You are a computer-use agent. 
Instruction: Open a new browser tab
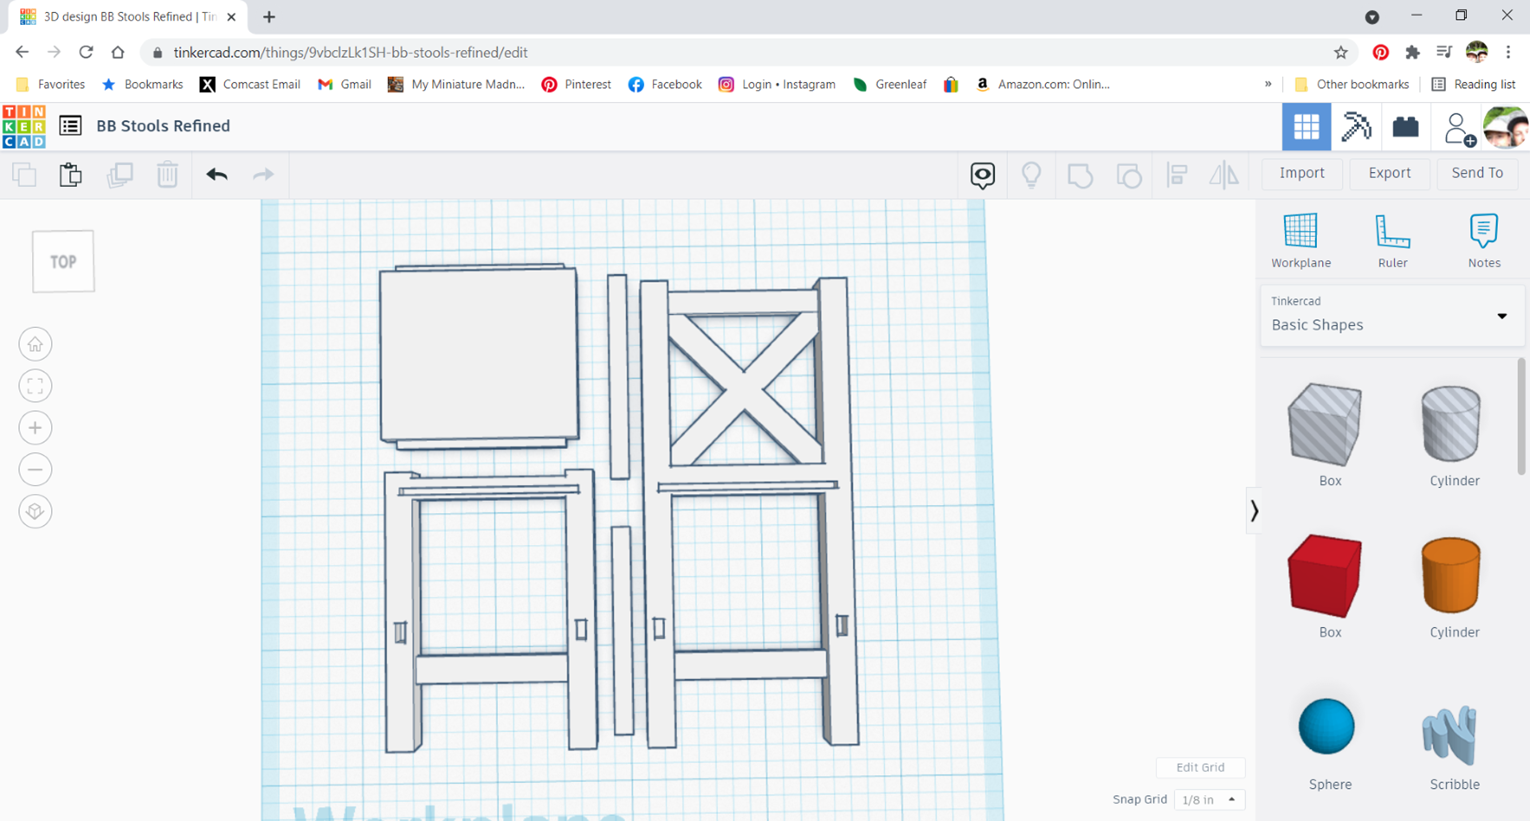click(x=269, y=17)
